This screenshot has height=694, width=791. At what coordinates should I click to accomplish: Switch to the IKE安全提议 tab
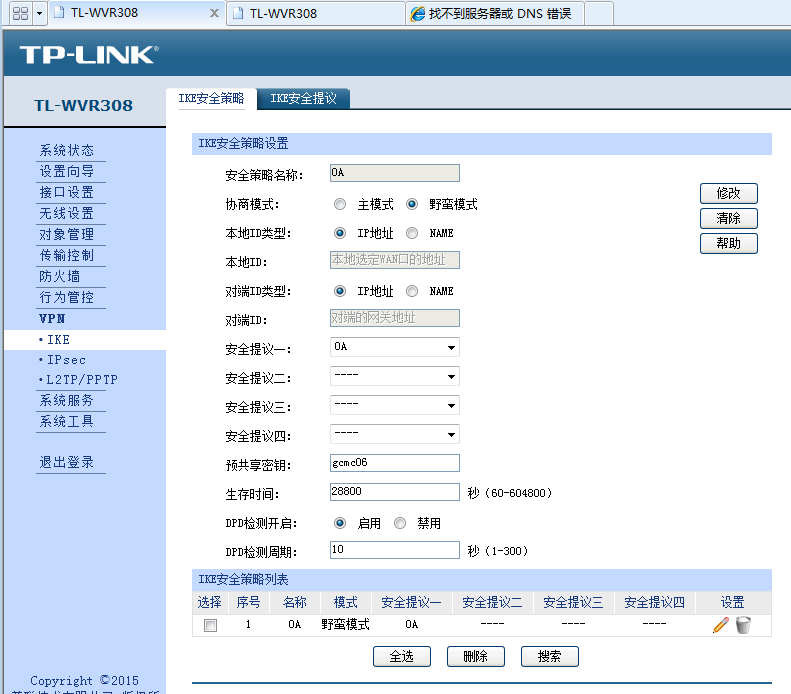303,98
